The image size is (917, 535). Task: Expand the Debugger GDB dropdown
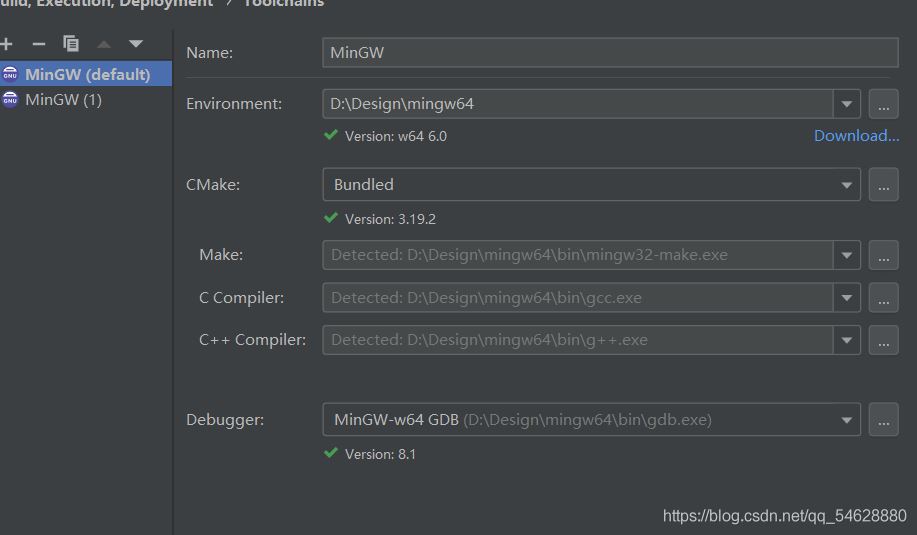click(x=847, y=420)
